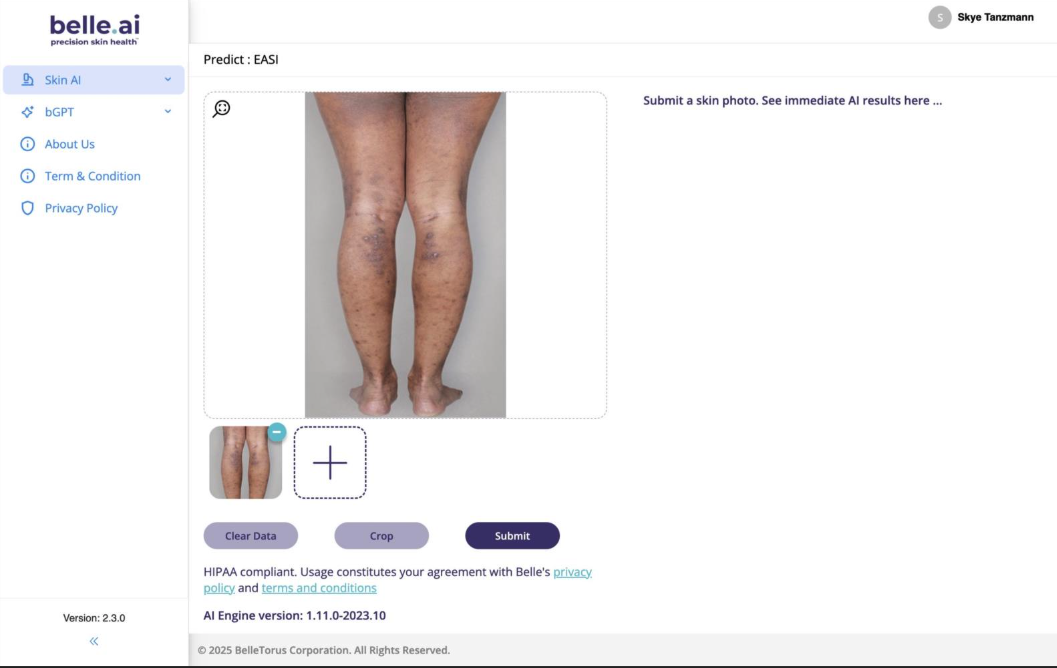1057x668 pixels.
Task: Click the About Us info icon
Action: point(28,144)
